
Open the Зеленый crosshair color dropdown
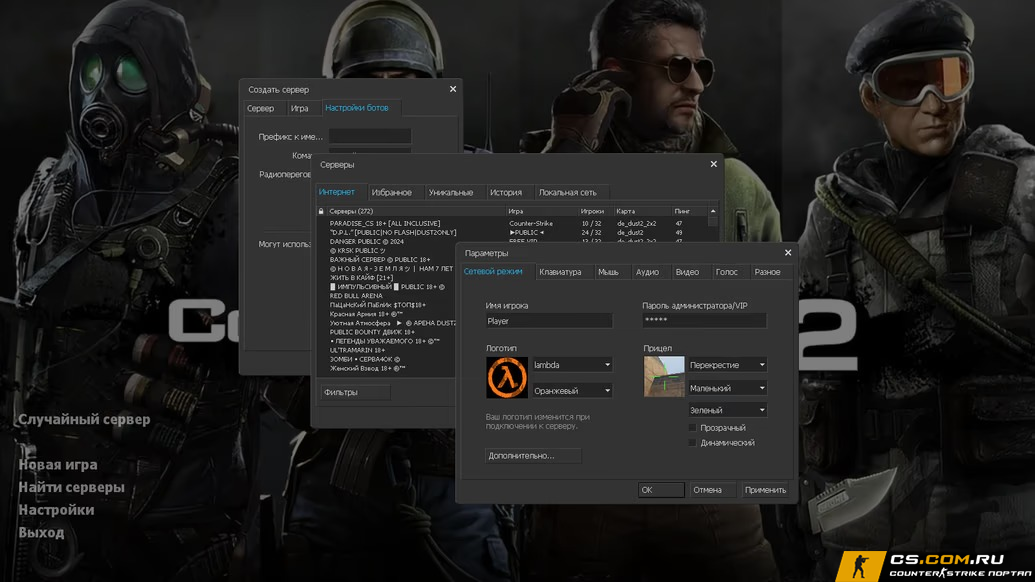pyautogui.click(x=727, y=410)
